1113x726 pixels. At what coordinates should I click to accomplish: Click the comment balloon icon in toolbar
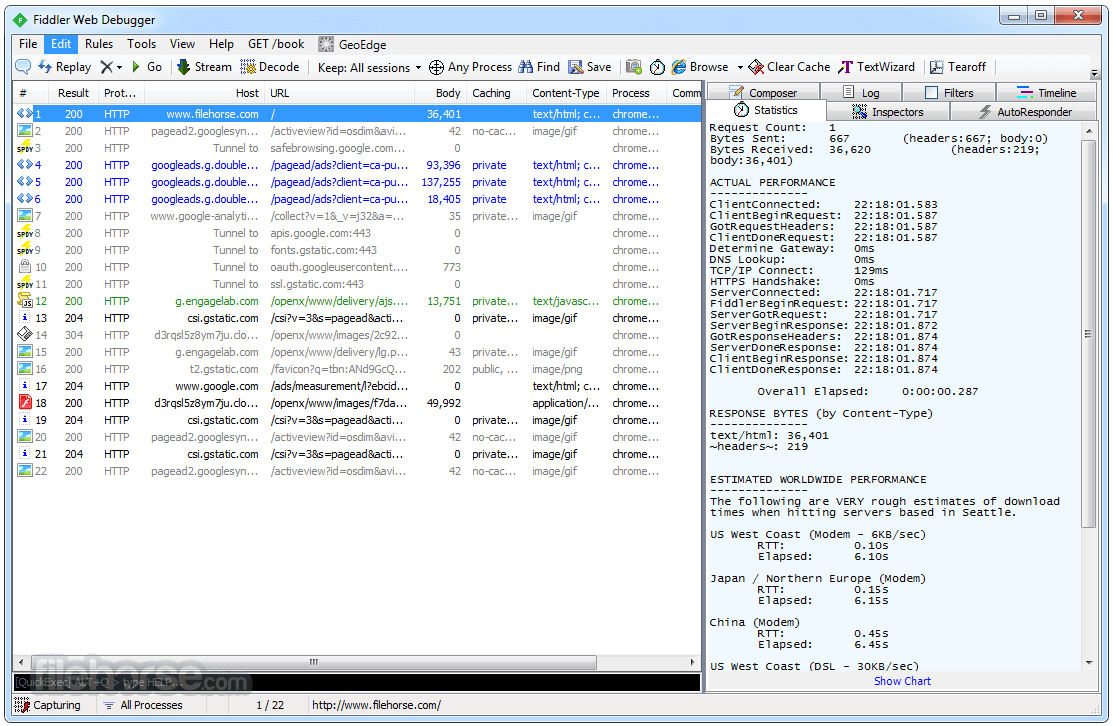(x=23, y=67)
